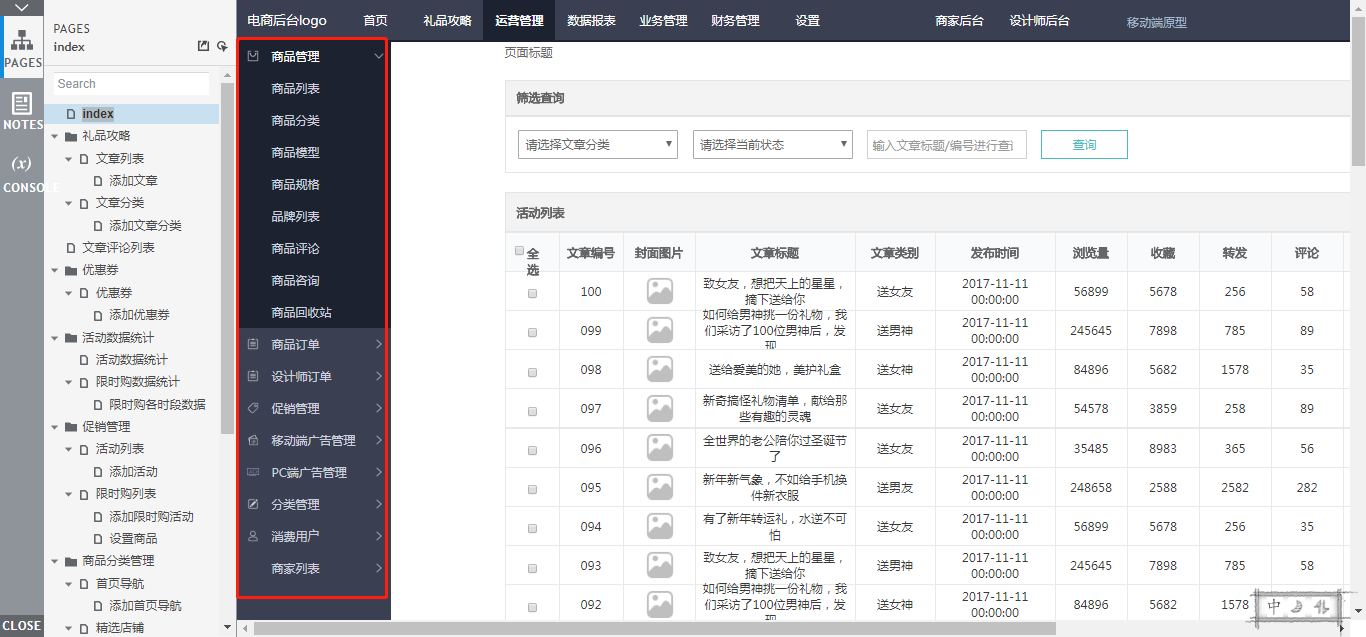Click the 移动端广告管理 sidebar icon
This screenshot has width=1366, height=637.
tap(253, 440)
